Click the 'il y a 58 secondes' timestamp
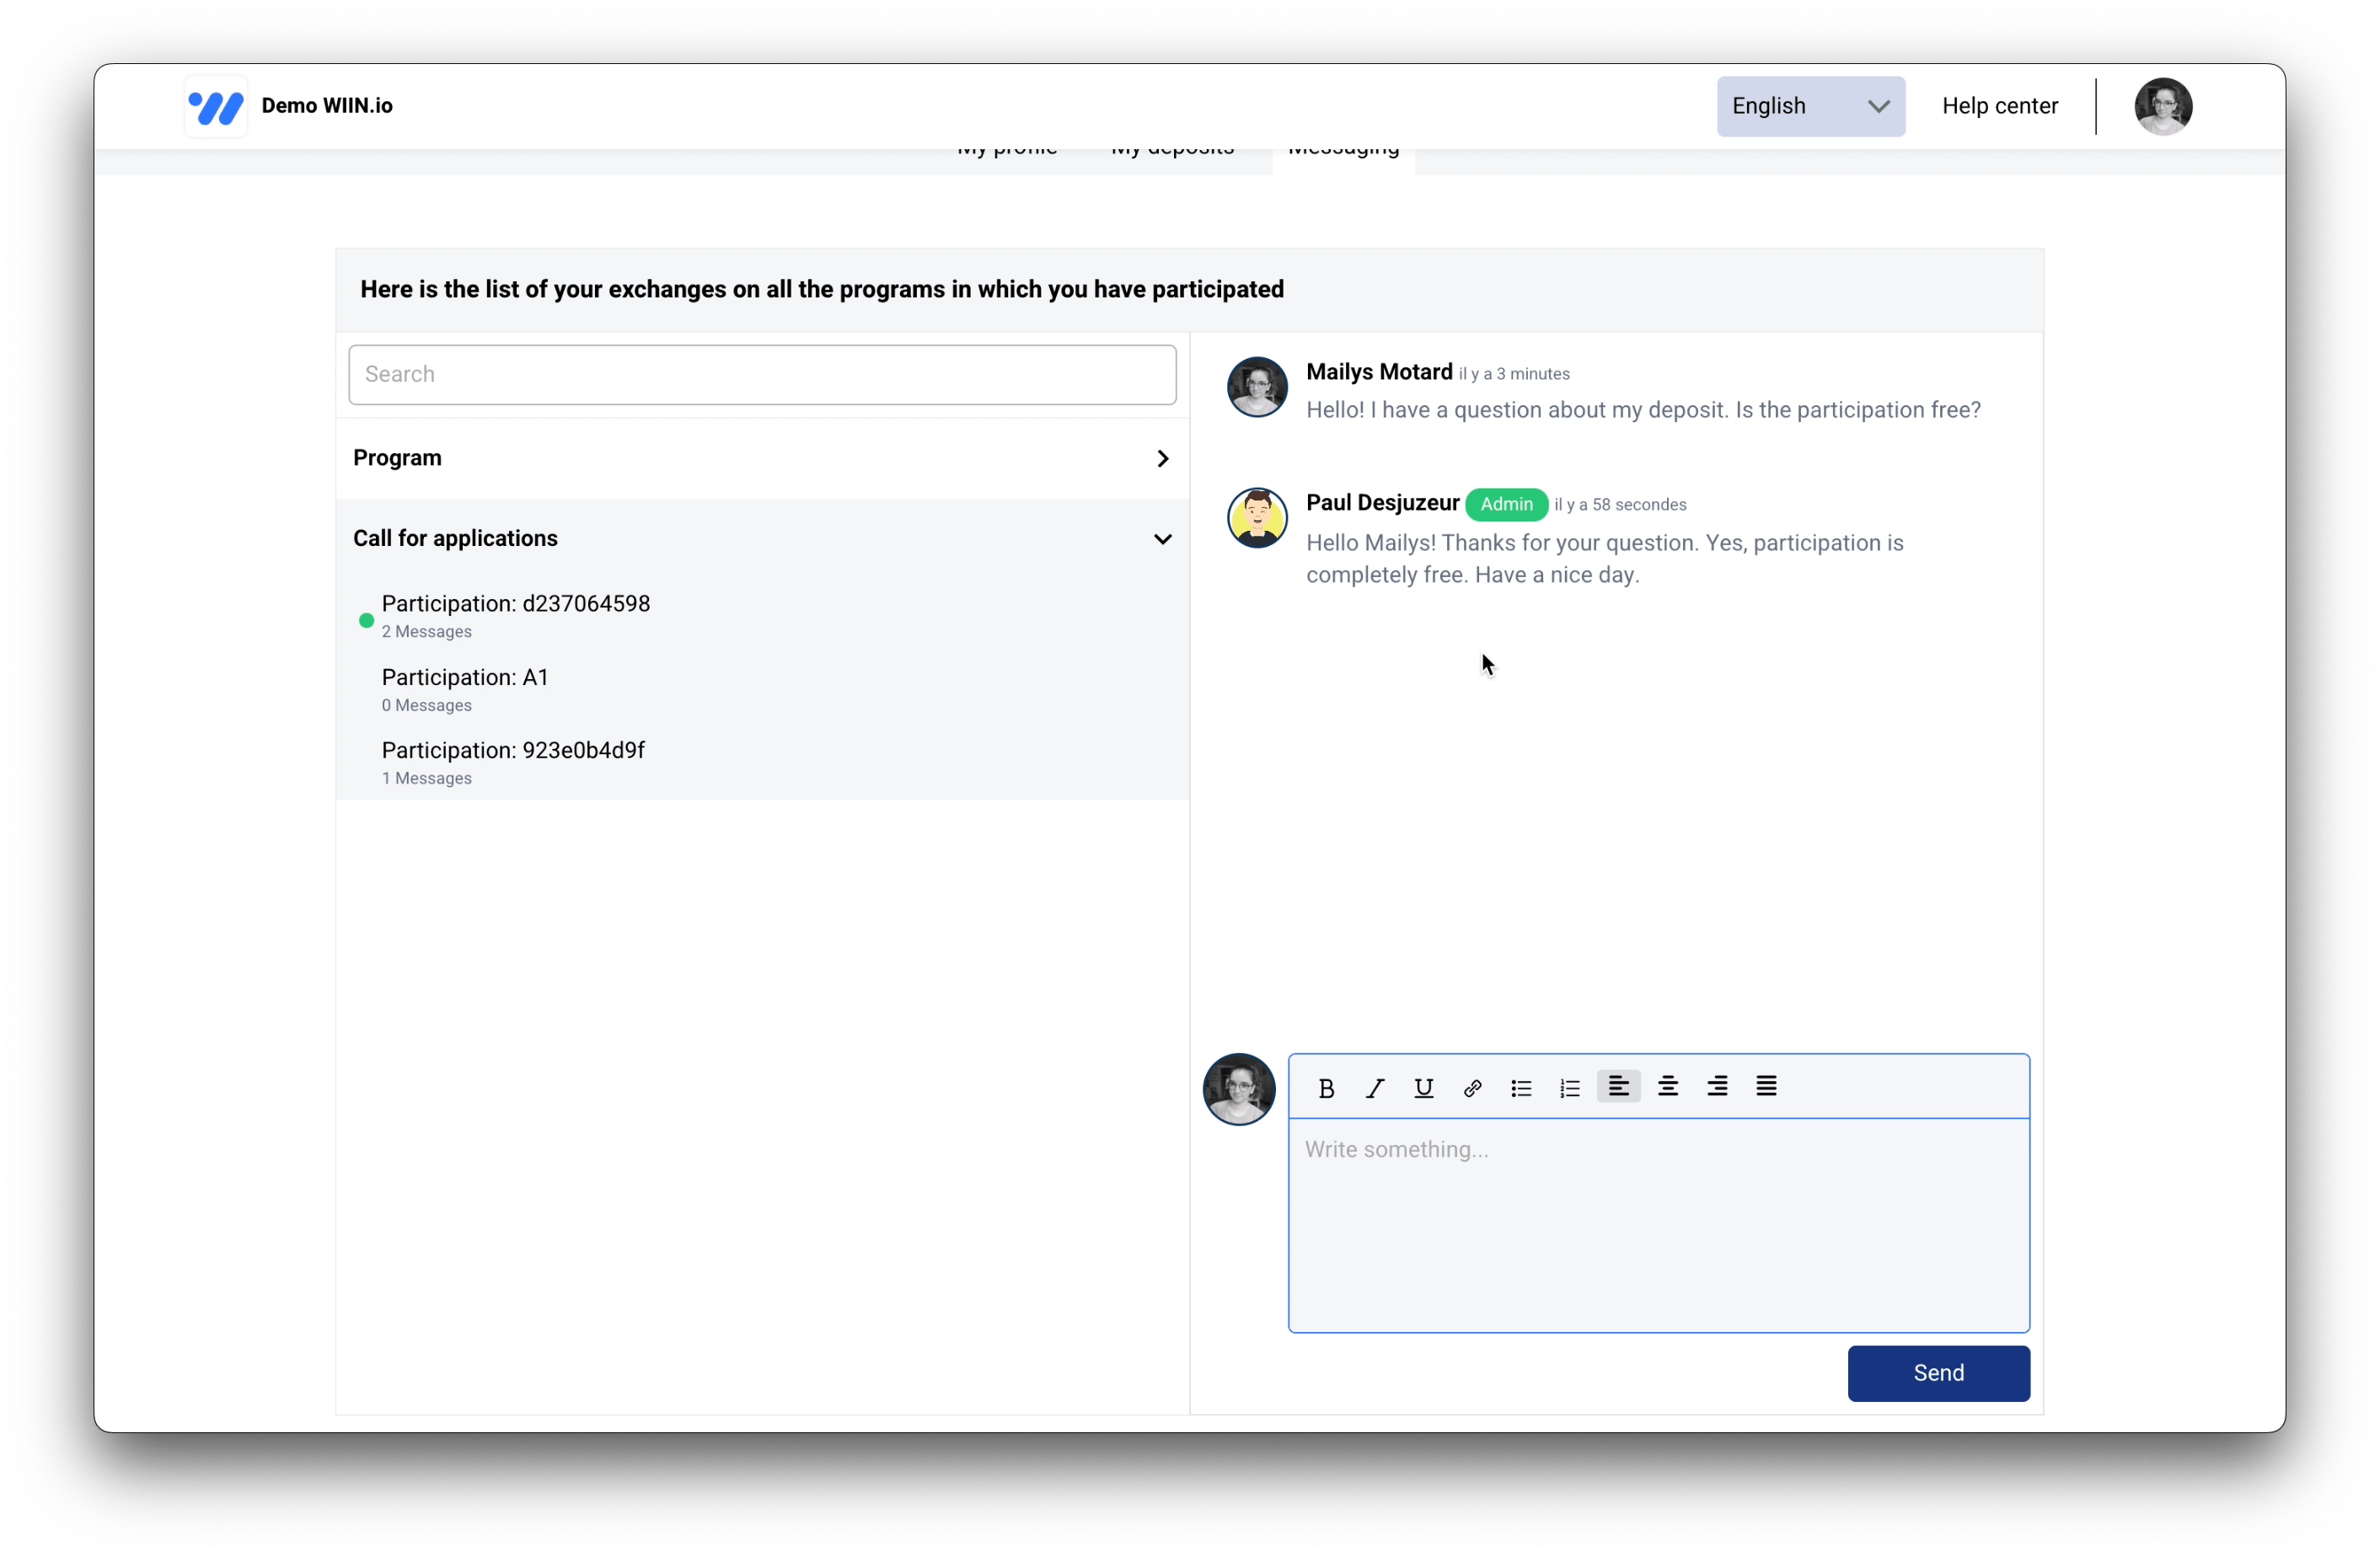Viewport: 2380px width, 1557px height. point(1620,505)
